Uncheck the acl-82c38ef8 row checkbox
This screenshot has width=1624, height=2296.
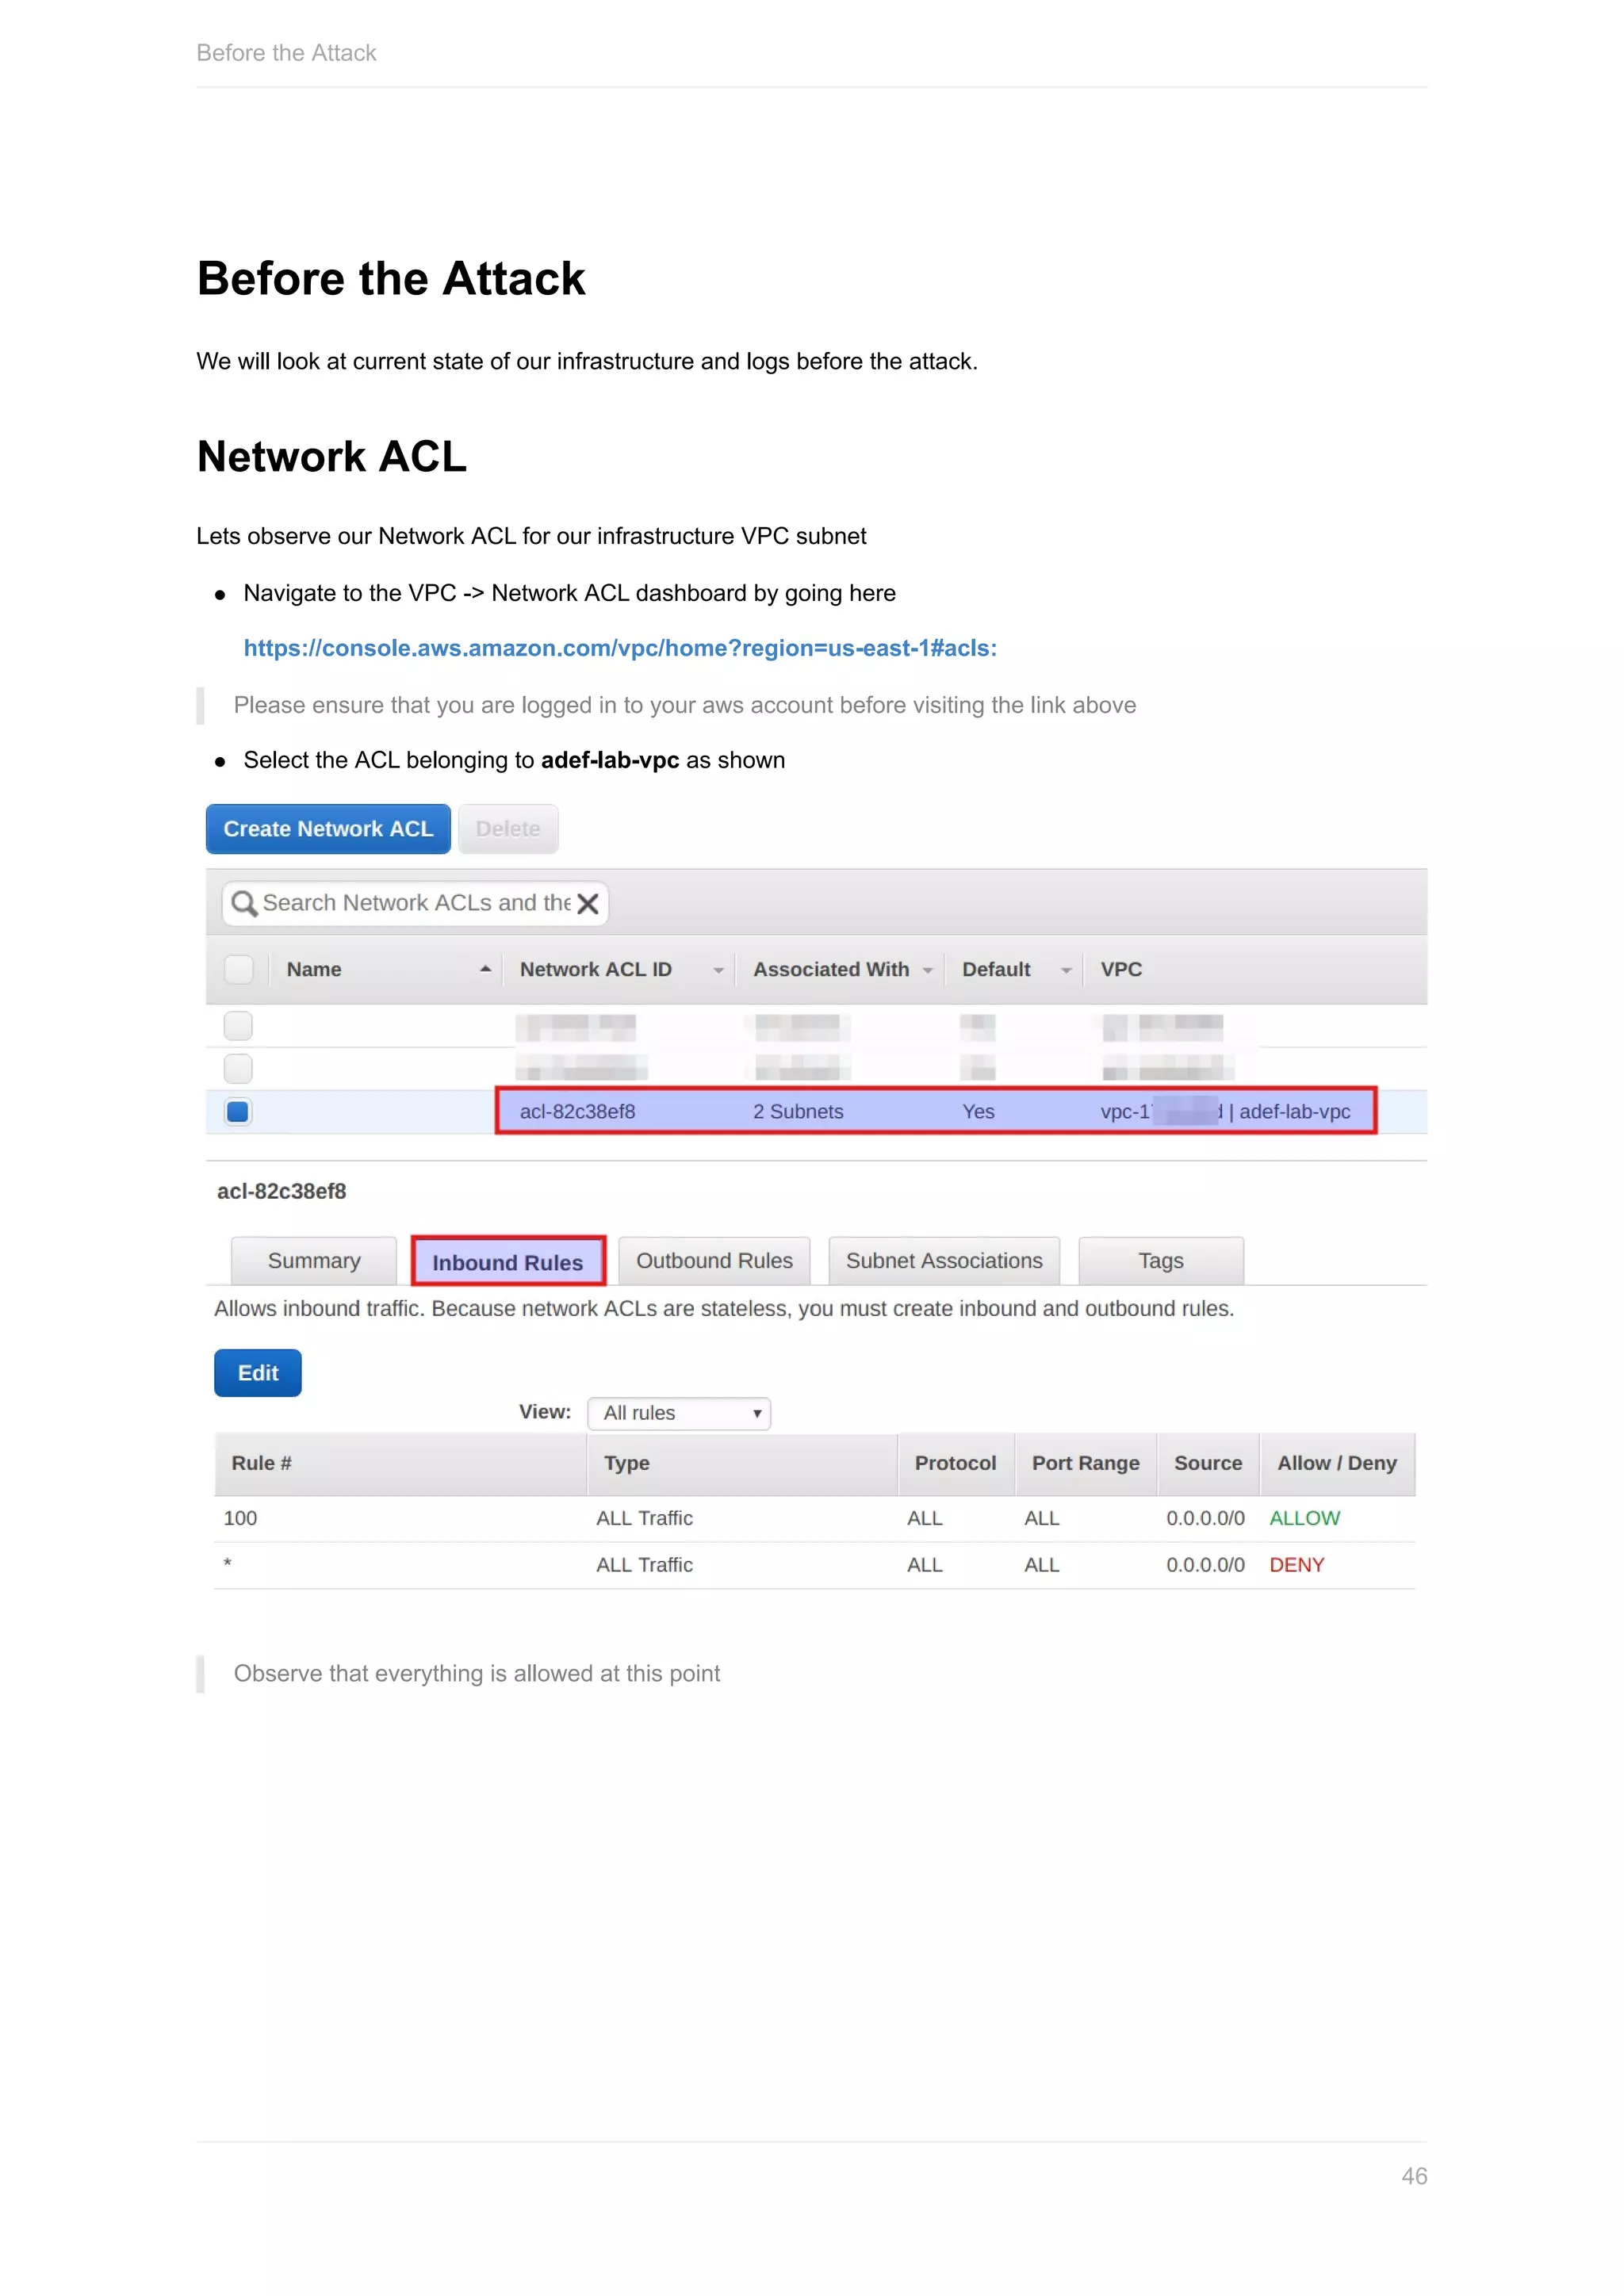click(x=238, y=1112)
